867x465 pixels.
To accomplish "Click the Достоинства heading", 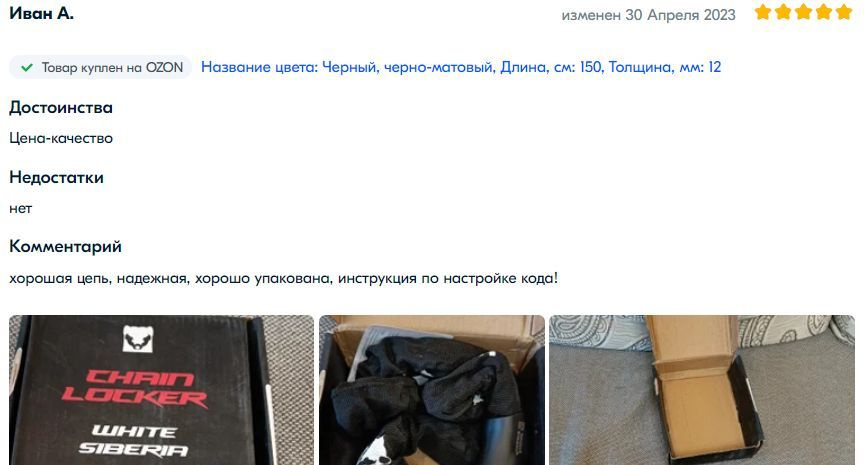I will click(x=61, y=107).
